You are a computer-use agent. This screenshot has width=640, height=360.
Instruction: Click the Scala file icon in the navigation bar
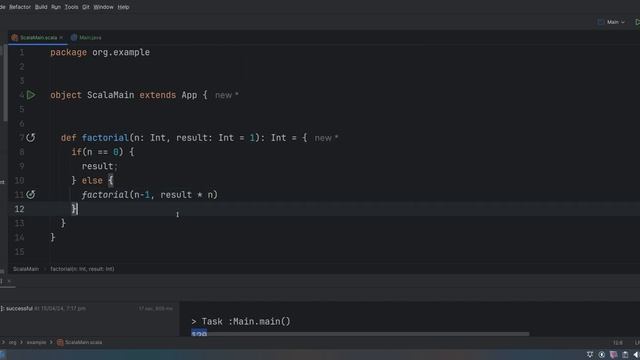pos(60,342)
